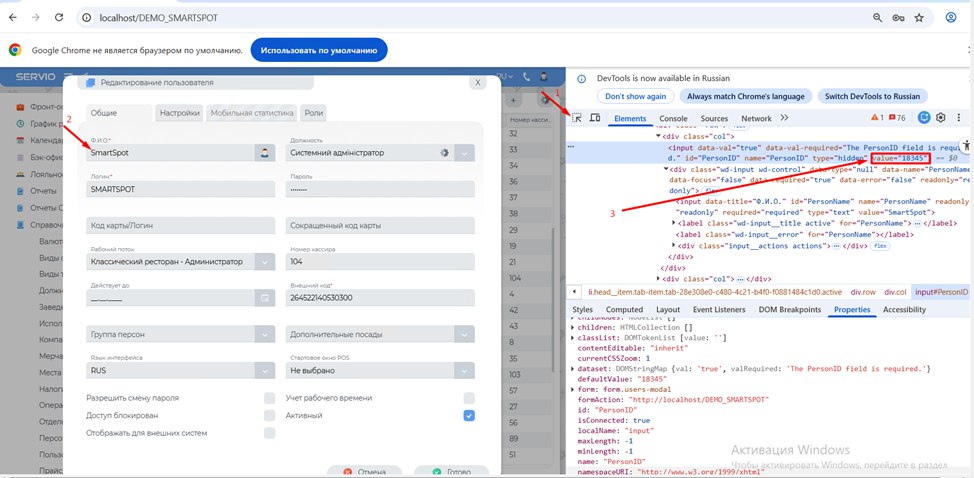Viewport: 974px width, 478px height.
Task: Expand the Язык интерфейса dropdown
Action: coord(264,369)
